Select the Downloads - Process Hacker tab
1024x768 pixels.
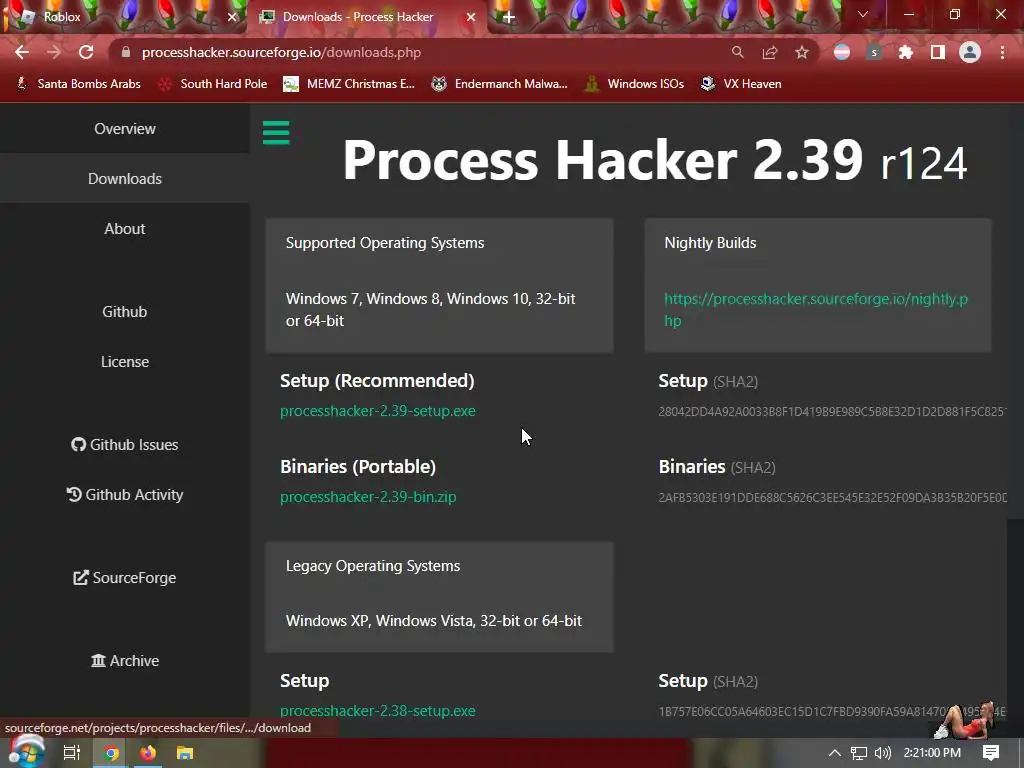pos(367,17)
